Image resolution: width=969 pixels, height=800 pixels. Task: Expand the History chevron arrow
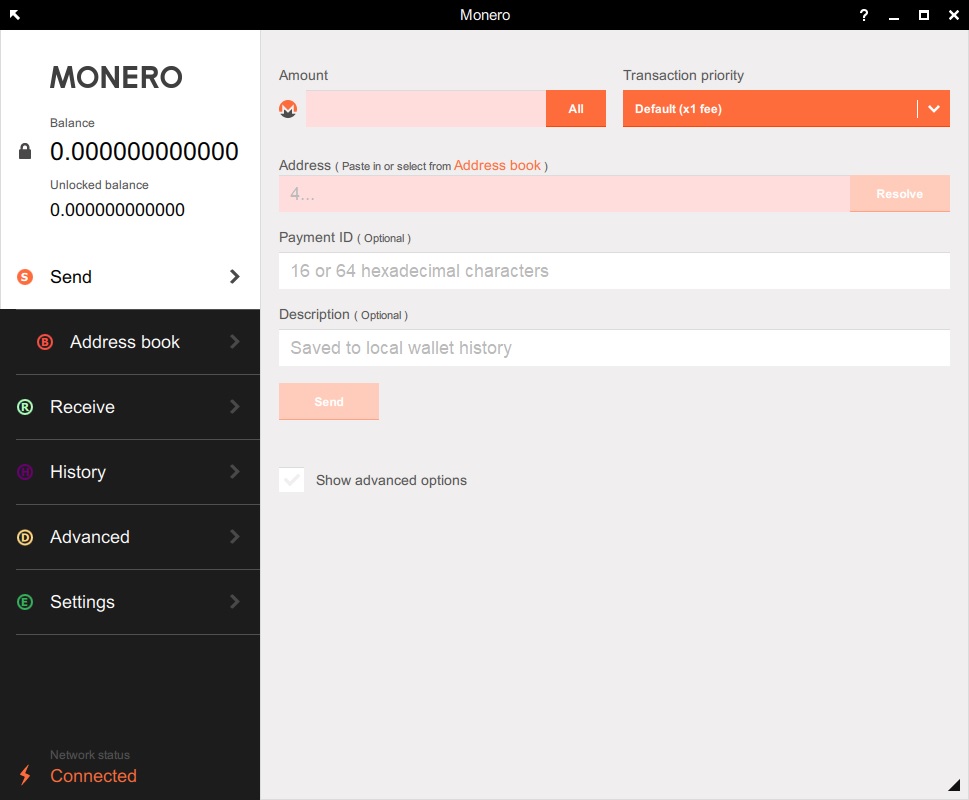click(234, 472)
